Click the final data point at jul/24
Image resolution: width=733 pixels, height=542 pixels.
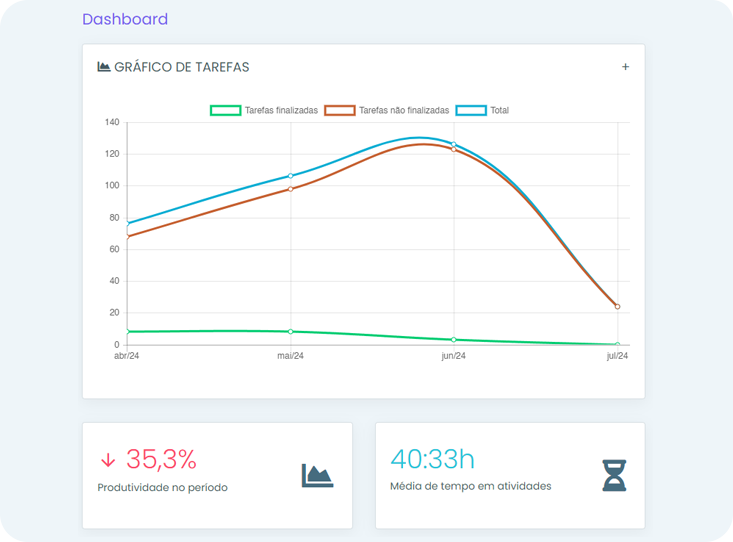coord(617,307)
